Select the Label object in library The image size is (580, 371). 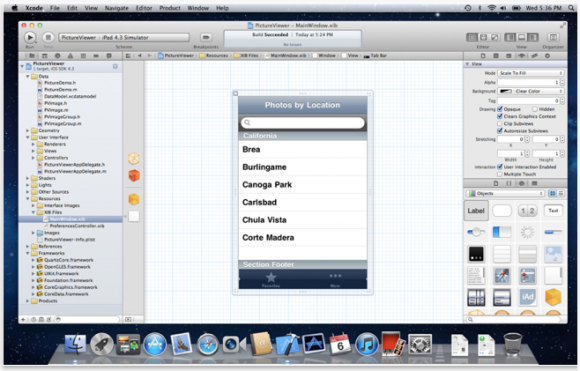pyautogui.click(x=476, y=210)
